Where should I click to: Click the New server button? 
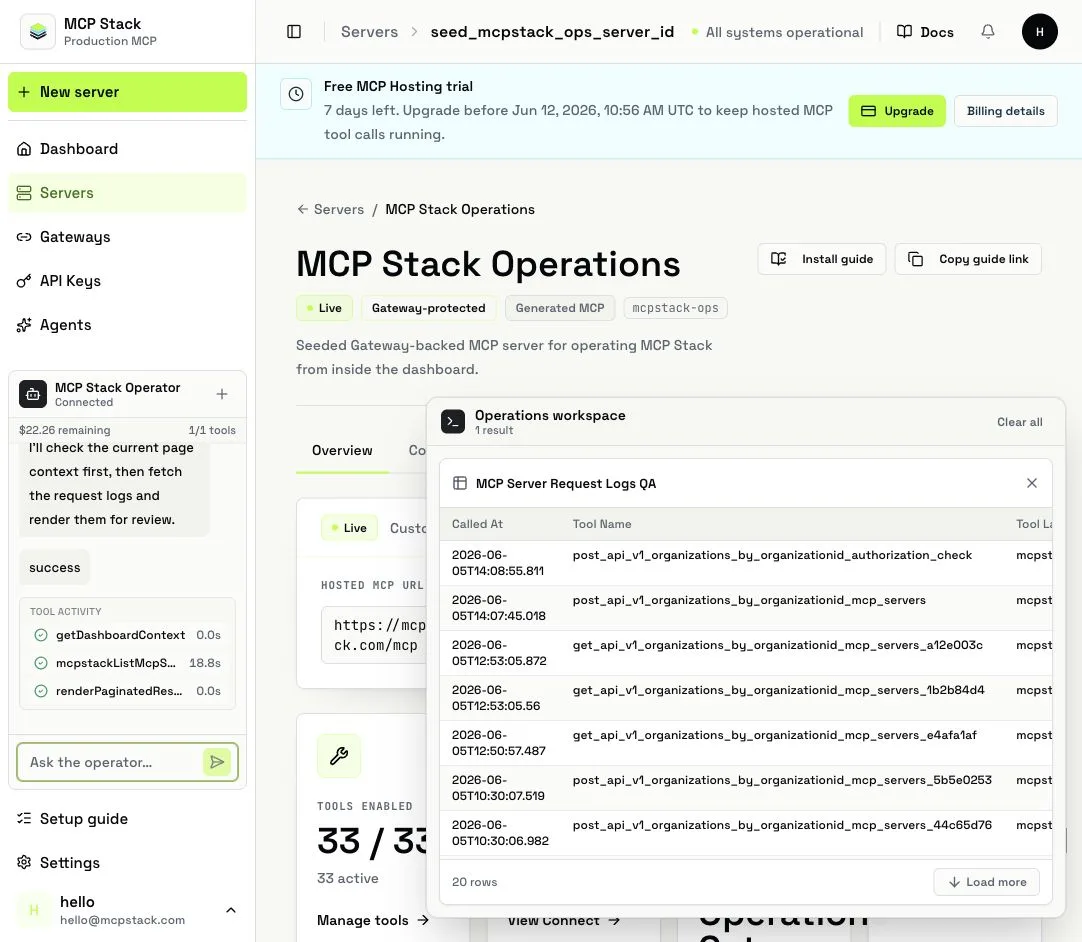127,92
